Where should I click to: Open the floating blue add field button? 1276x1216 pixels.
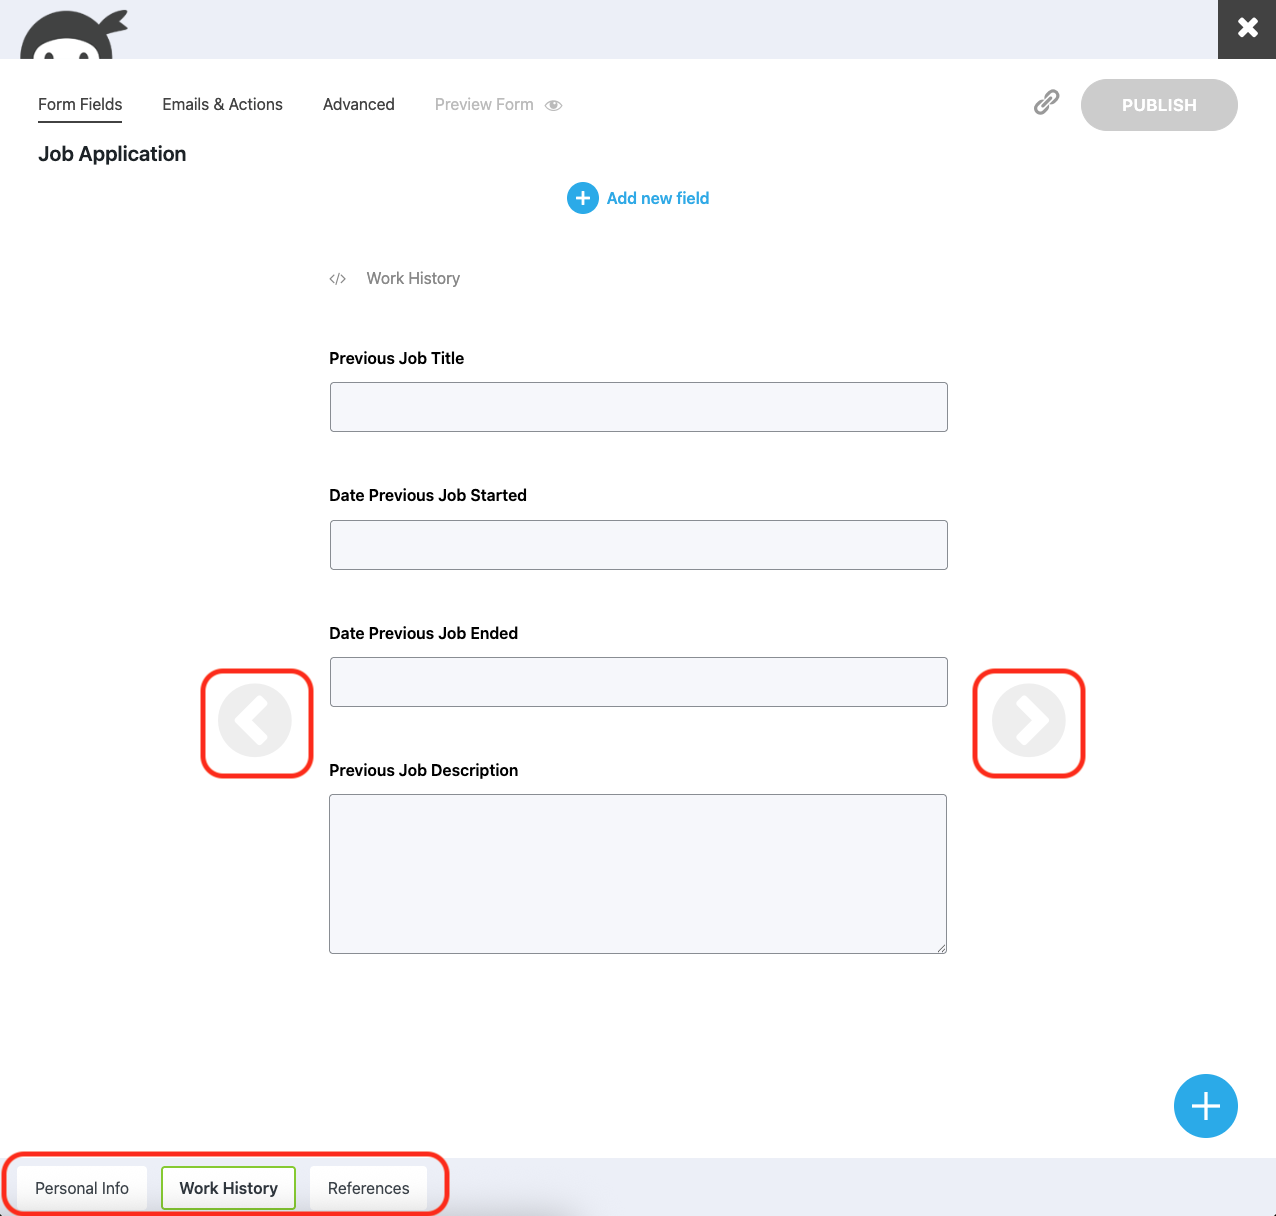click(x=1206, y=1106)
